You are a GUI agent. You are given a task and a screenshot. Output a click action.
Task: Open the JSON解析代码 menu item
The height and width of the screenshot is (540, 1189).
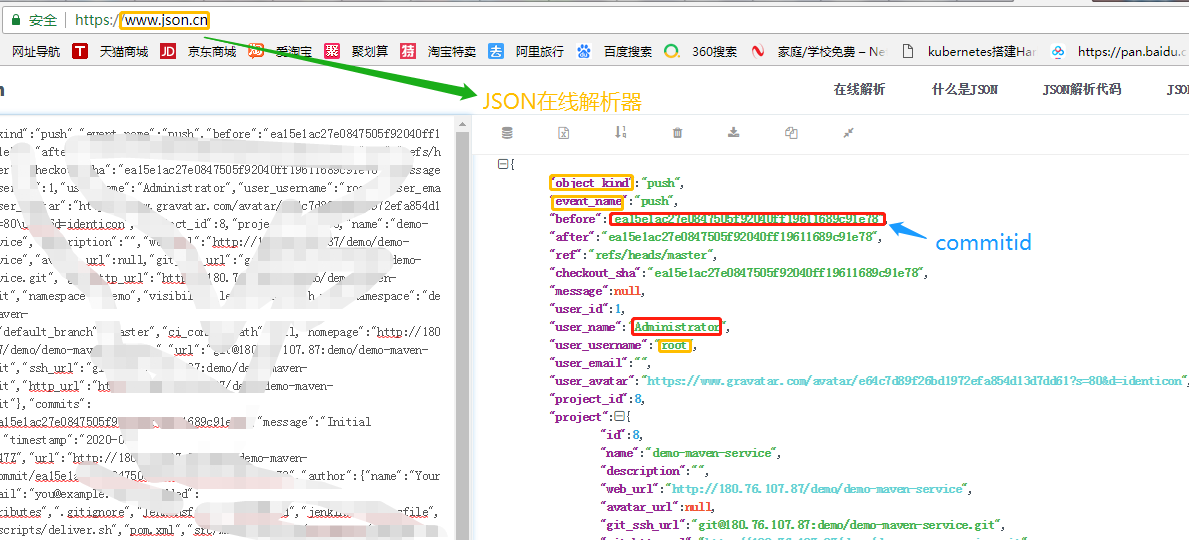(1081, 89)
